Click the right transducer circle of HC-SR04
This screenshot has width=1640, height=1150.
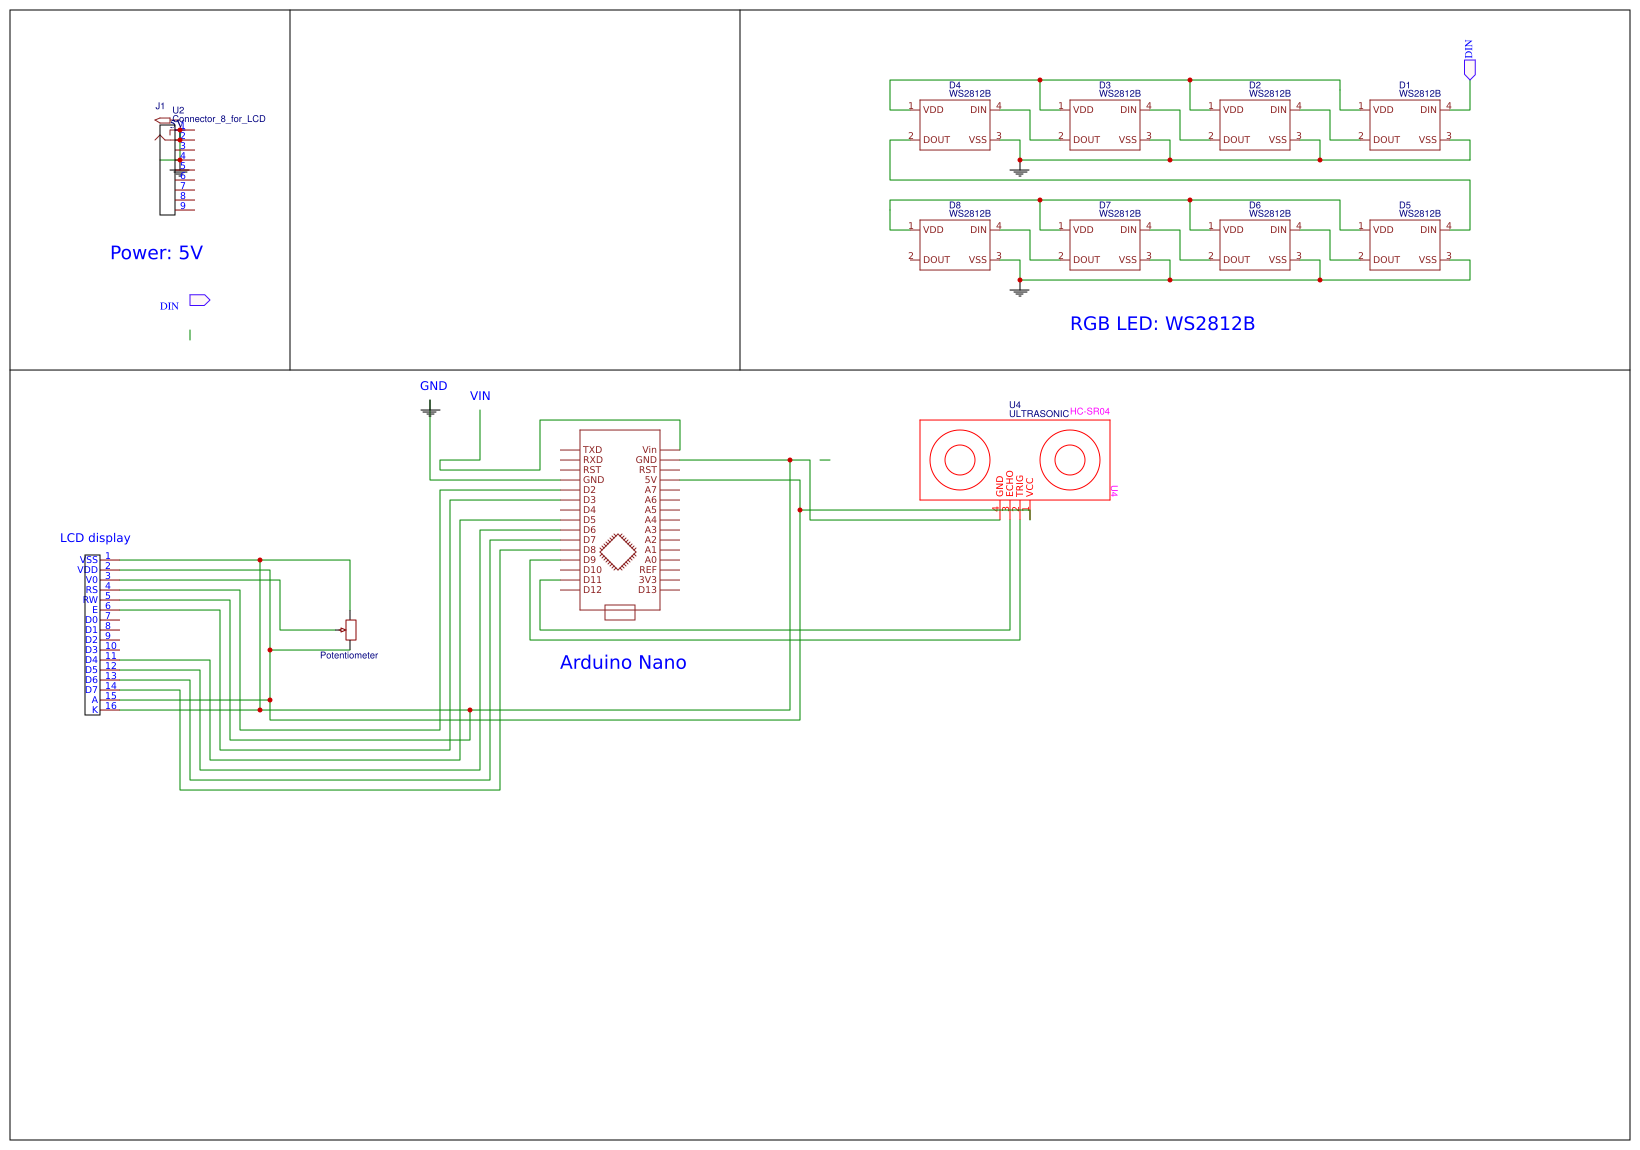[1070, 460]
